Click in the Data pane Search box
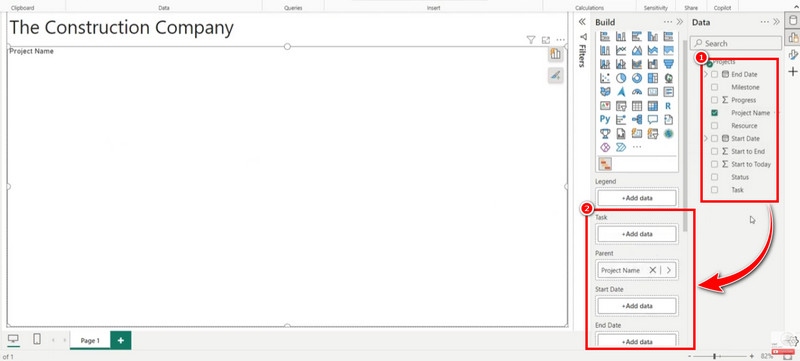 tap(736, 43)
